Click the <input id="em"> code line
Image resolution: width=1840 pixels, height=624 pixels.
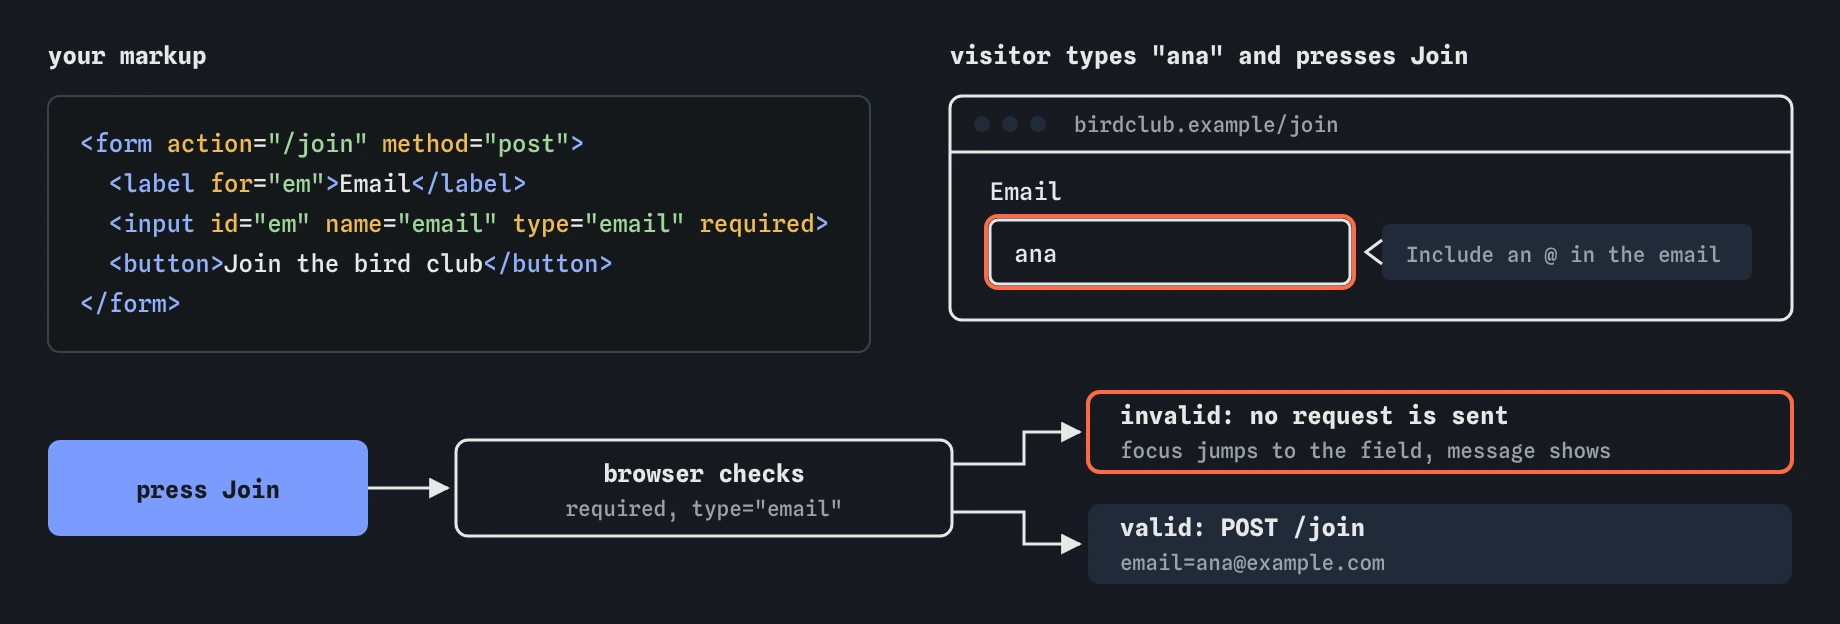click(x=468, y=224)
